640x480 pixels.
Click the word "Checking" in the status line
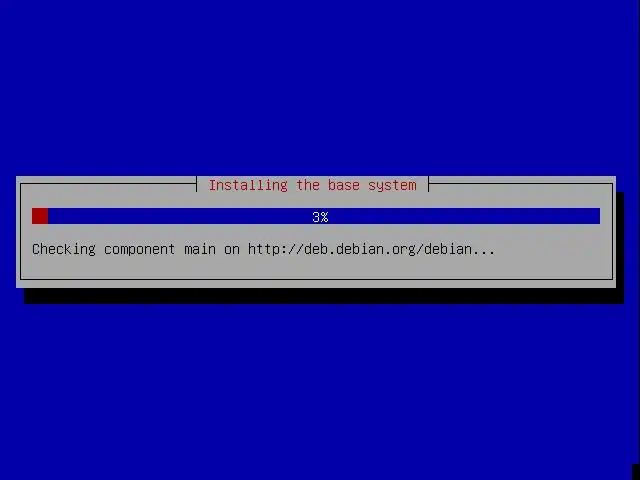64,249
